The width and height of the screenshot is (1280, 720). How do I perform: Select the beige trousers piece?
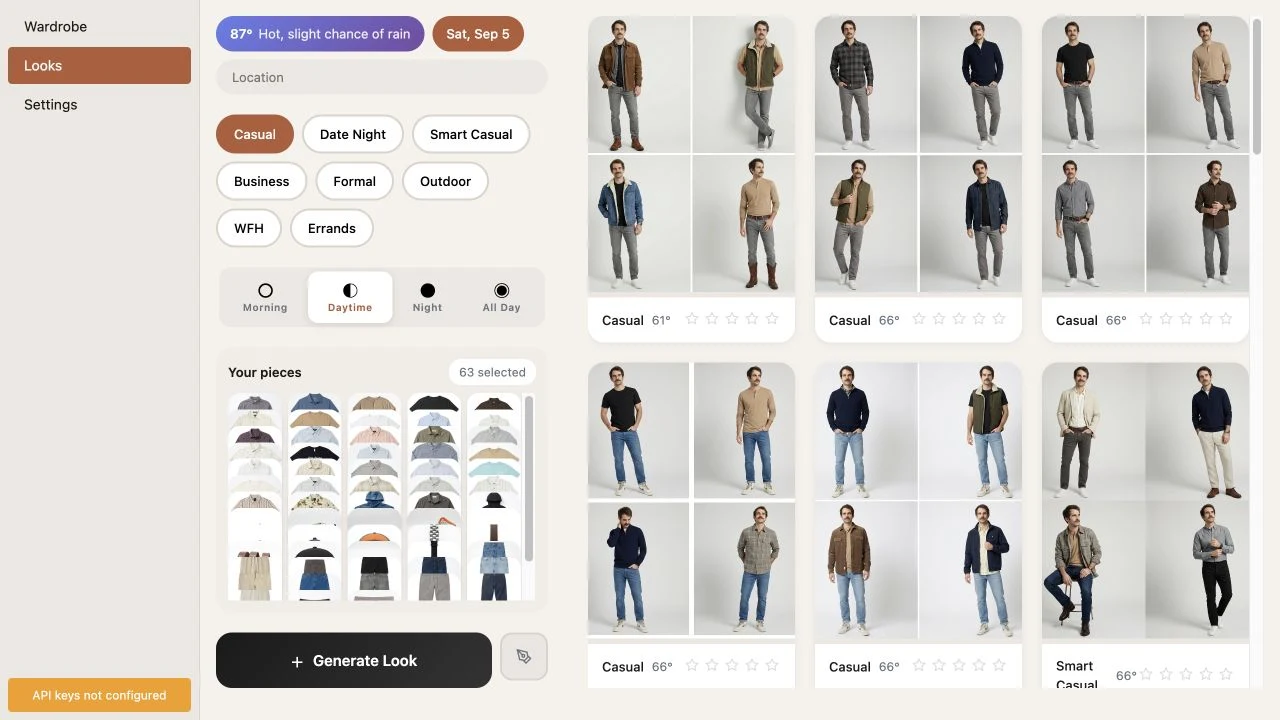[254, 575]
